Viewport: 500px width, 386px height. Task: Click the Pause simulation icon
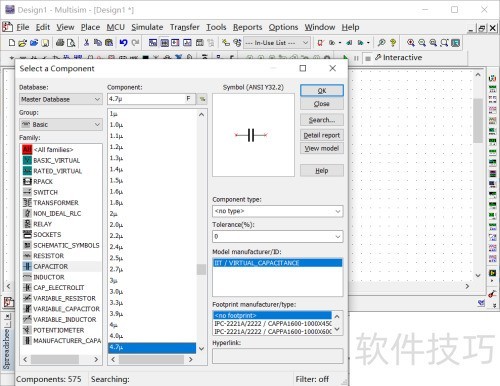tap(356, 58)
